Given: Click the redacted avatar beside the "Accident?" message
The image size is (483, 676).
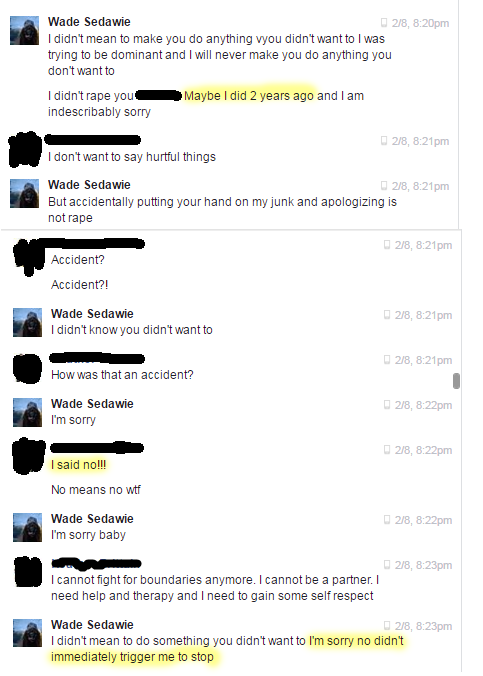Looking at the screenshot, I should [x=29, y=257].
